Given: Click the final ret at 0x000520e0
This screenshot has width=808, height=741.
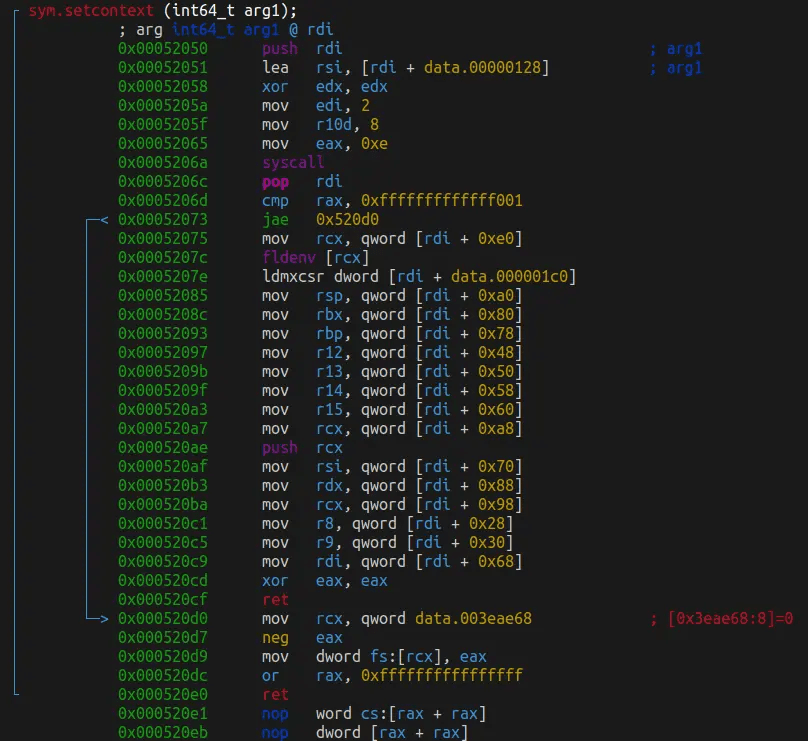Looking at the screenshot, I should (275, 695).
